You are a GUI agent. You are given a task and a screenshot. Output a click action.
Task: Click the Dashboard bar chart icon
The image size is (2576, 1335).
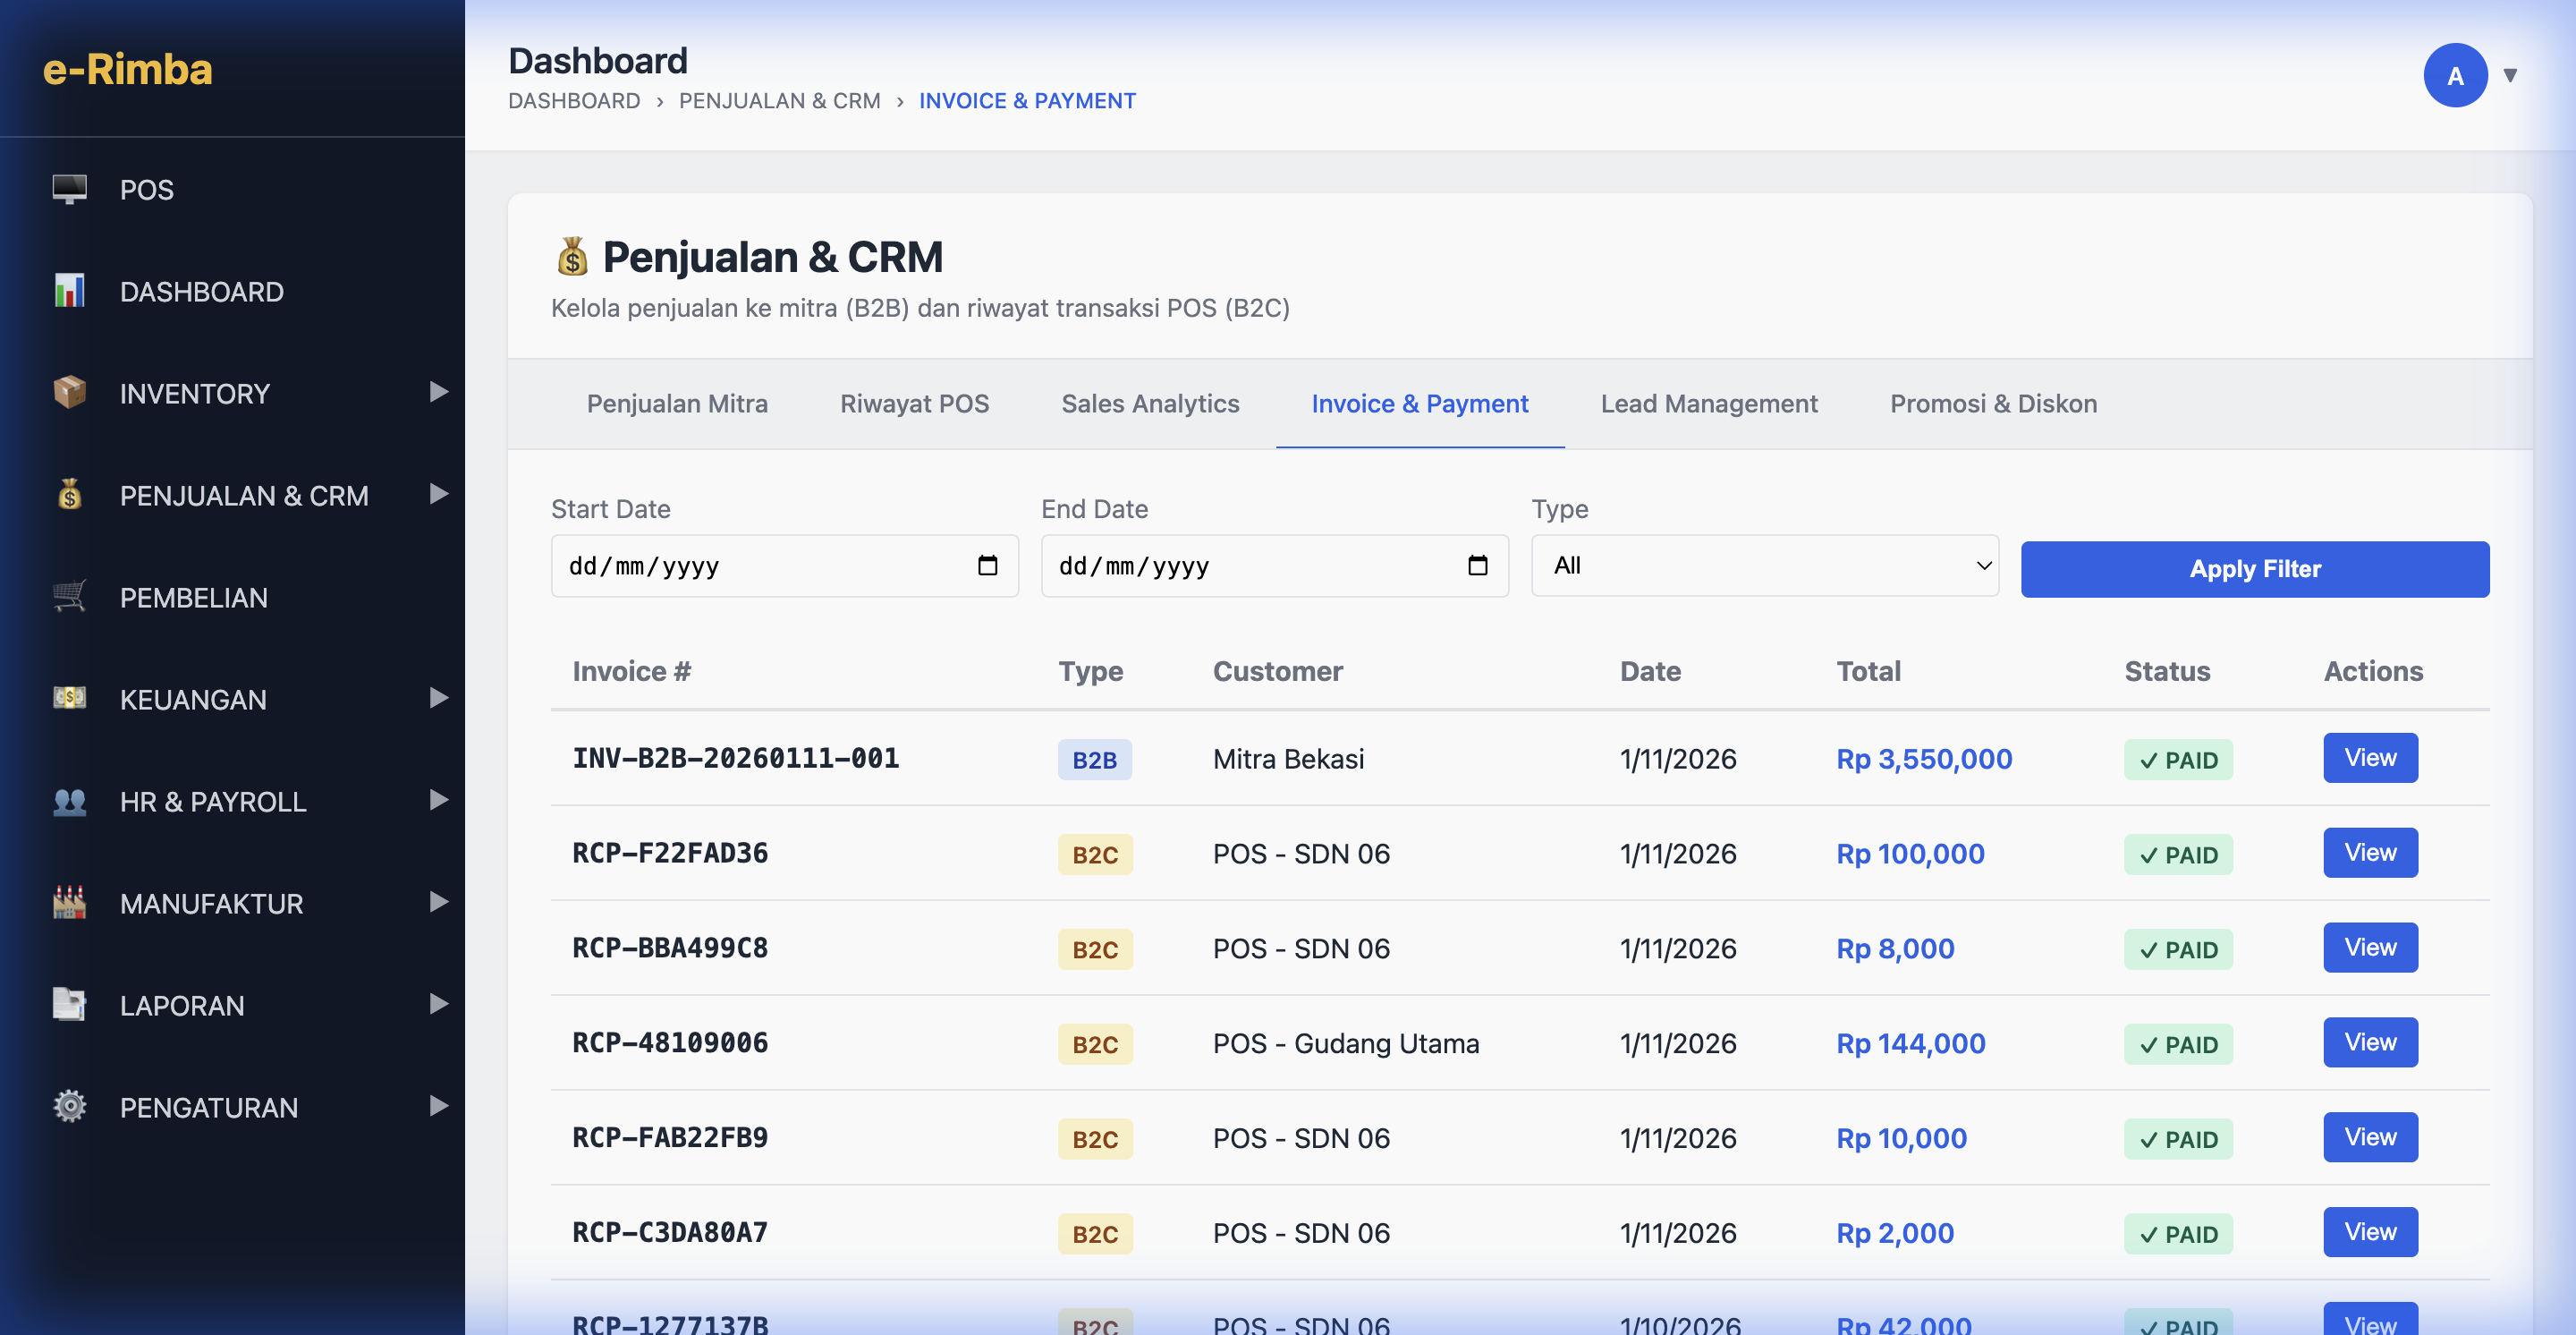pyautogui.click(x=69, y=291)
